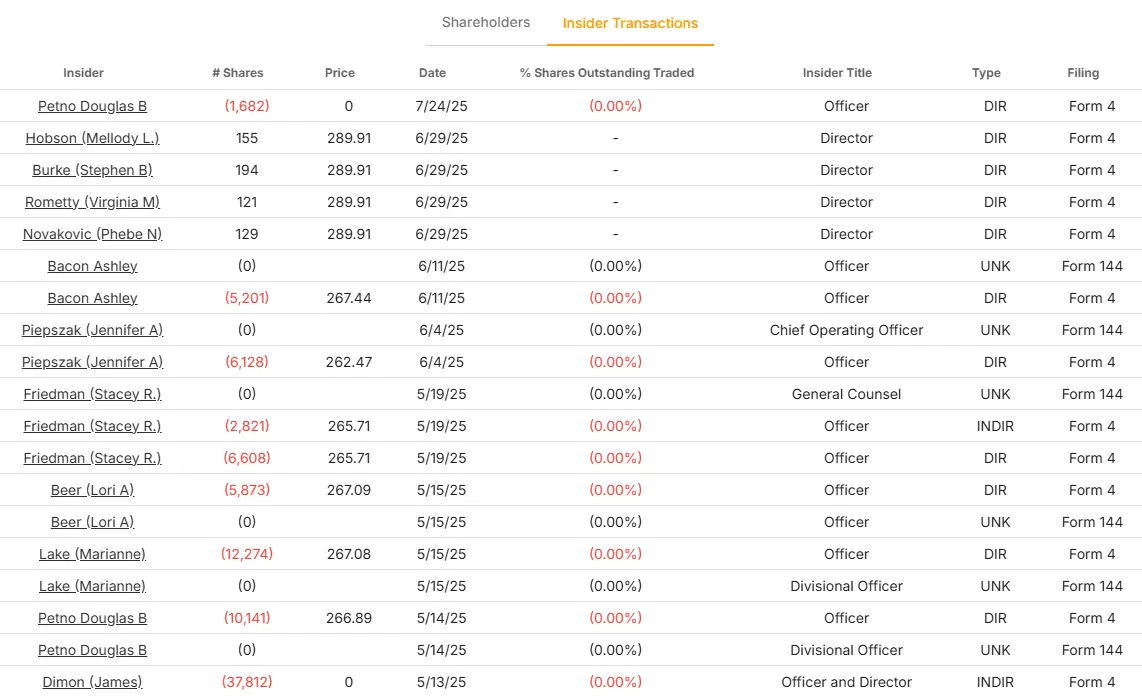This screenshot has width=1142, height=696.
Task: Sort transactions by Date header
Action: point(432,73)
